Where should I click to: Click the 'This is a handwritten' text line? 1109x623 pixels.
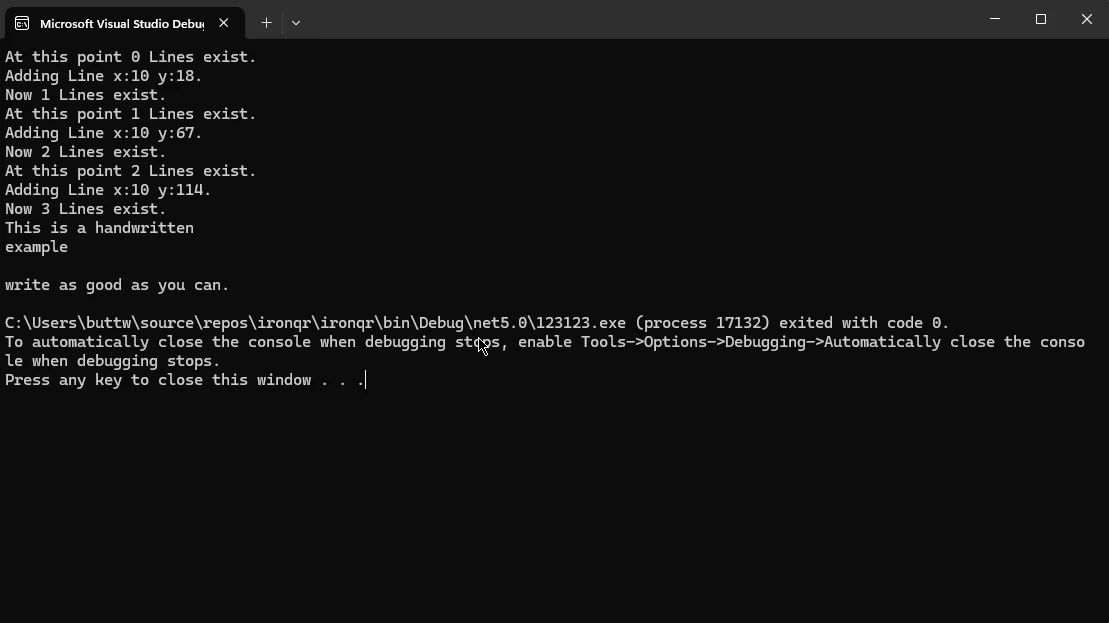tap(100, 228)
